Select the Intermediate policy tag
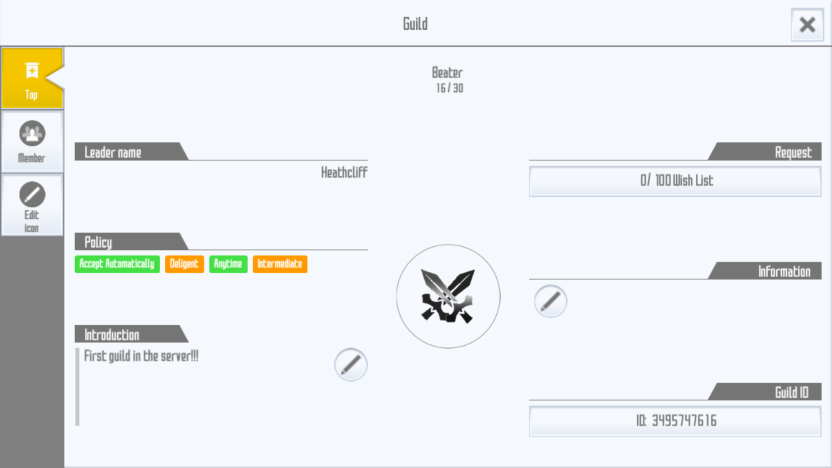 pos(280,264)
